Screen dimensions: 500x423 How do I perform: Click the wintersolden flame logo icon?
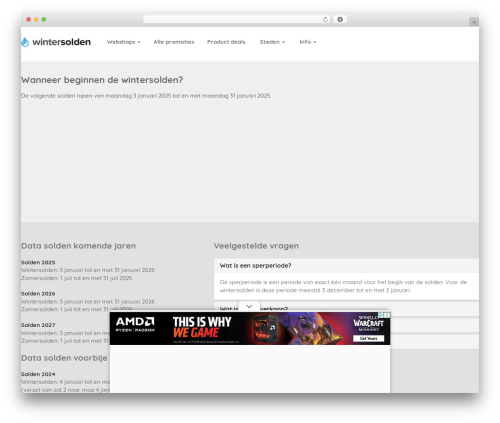coord(25,42)
